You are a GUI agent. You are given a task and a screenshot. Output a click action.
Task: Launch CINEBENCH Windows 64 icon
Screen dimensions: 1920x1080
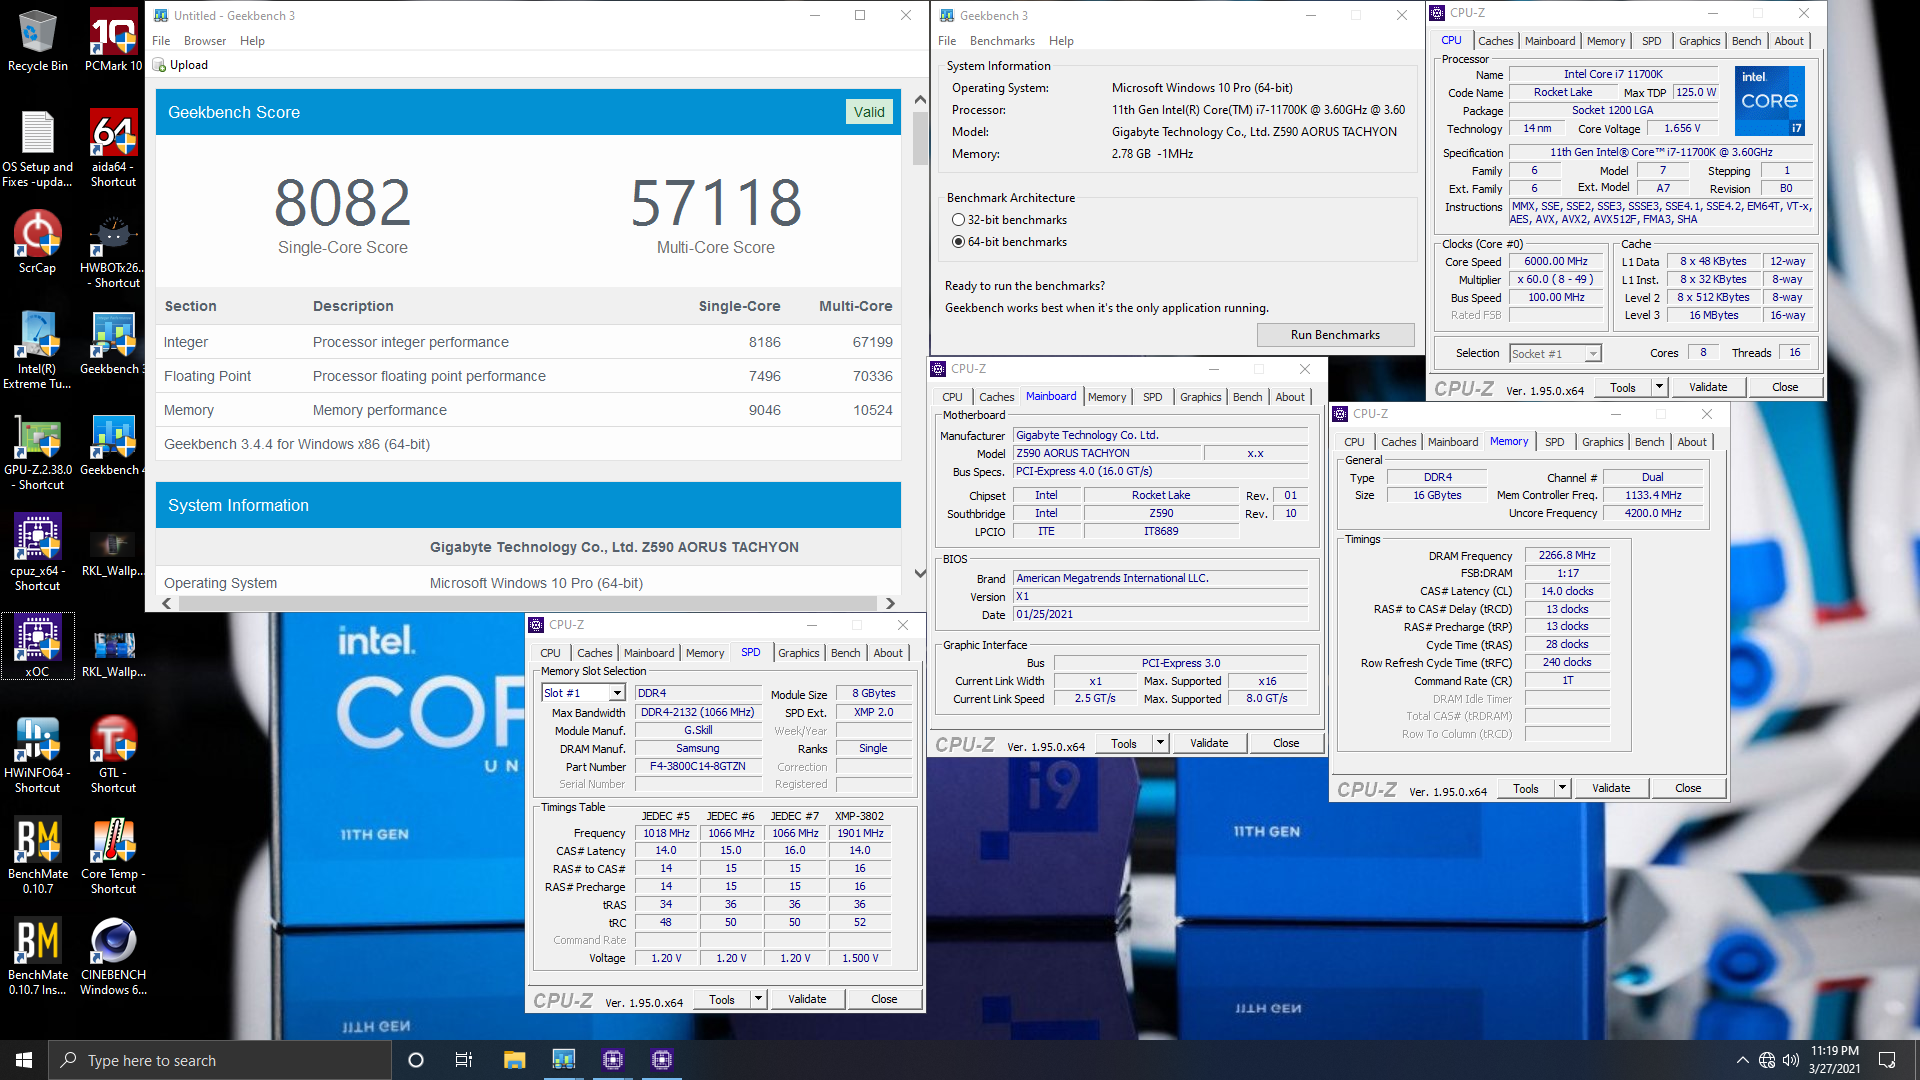coord(113,957)
